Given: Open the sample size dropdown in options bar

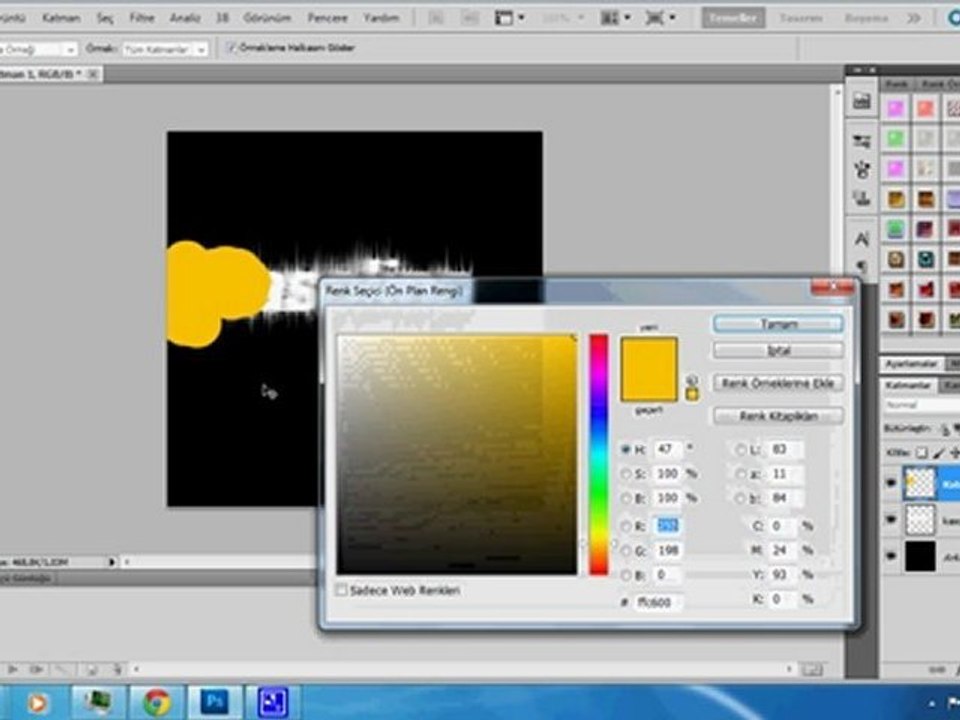Looking at the screenshot, I should (x=38, y=49).
